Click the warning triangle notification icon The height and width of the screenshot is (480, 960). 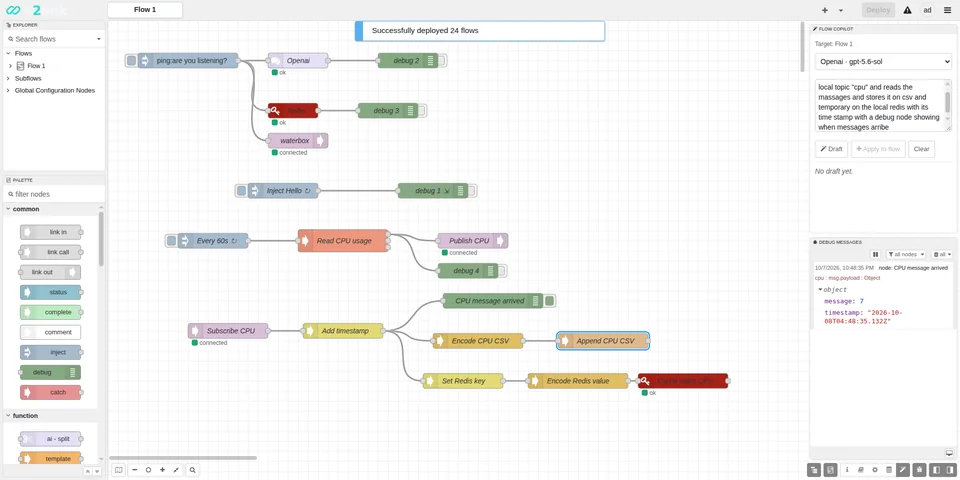click(x=907, y=10)
